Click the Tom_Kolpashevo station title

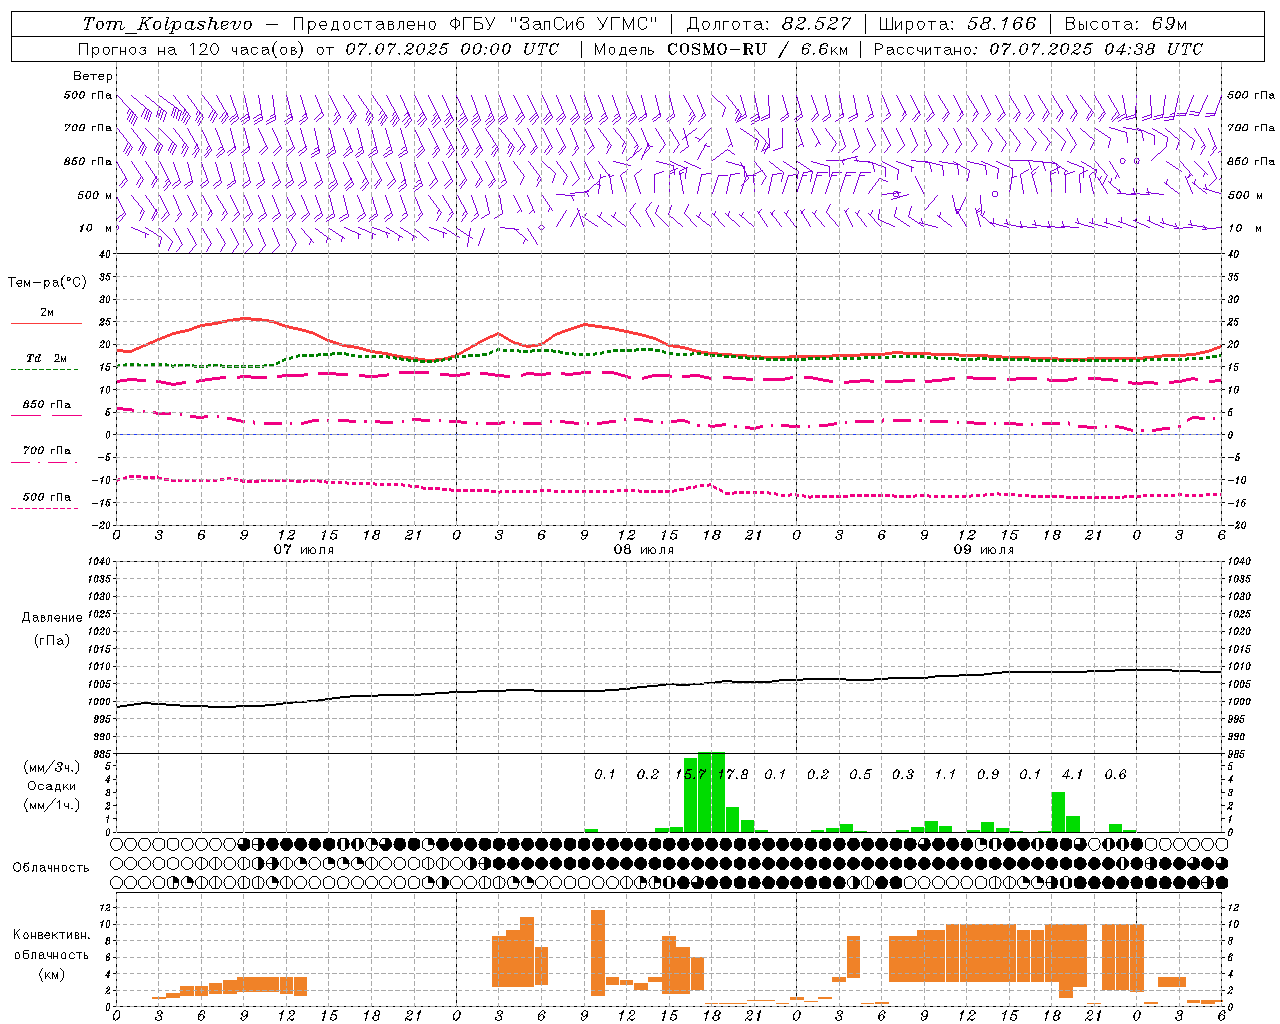[x=168, y=24]
